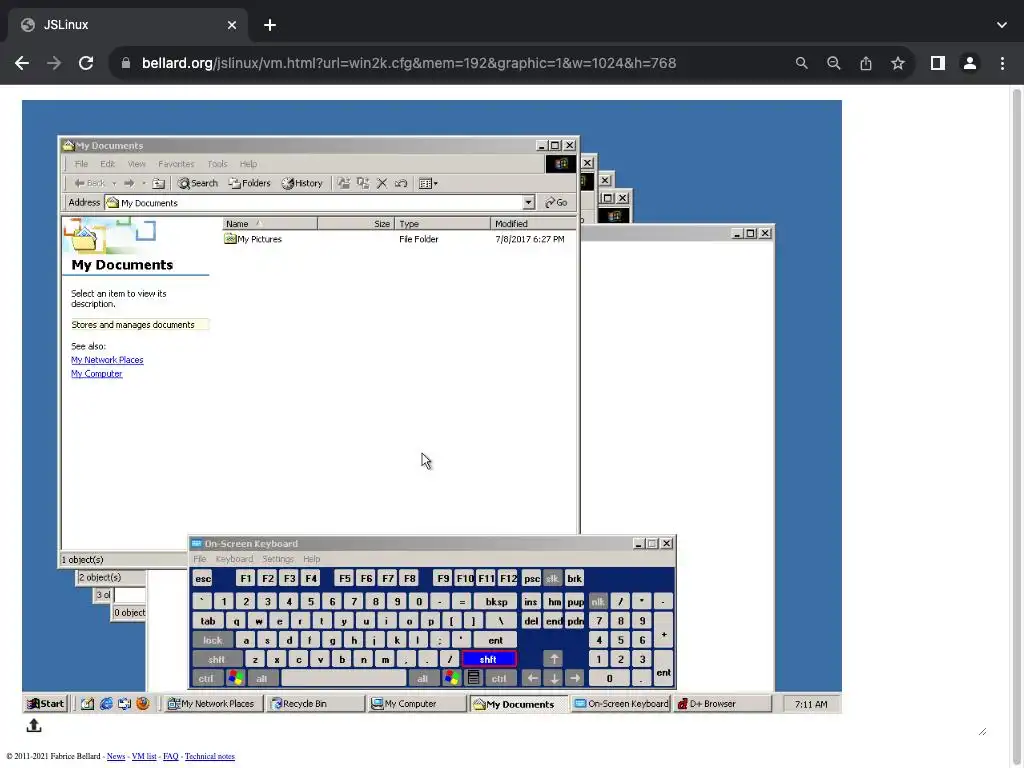
Task: Follow the My Computer link in side panel
Action: [x=97, y=374]
